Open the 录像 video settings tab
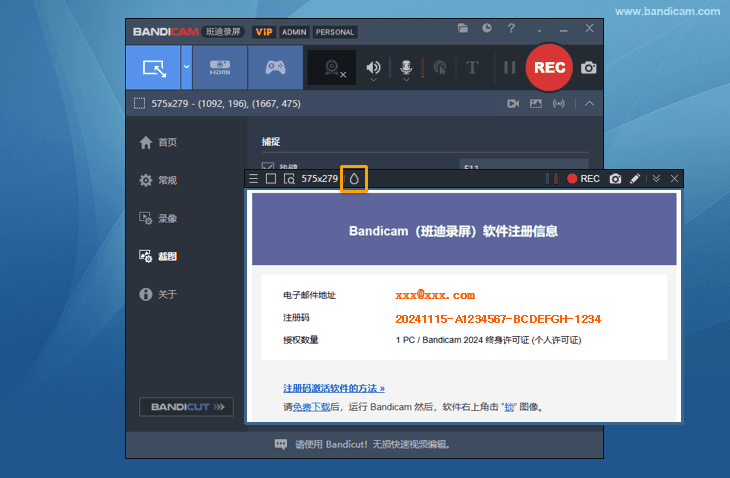Viewport: 730px width, 478px height. 158,218
